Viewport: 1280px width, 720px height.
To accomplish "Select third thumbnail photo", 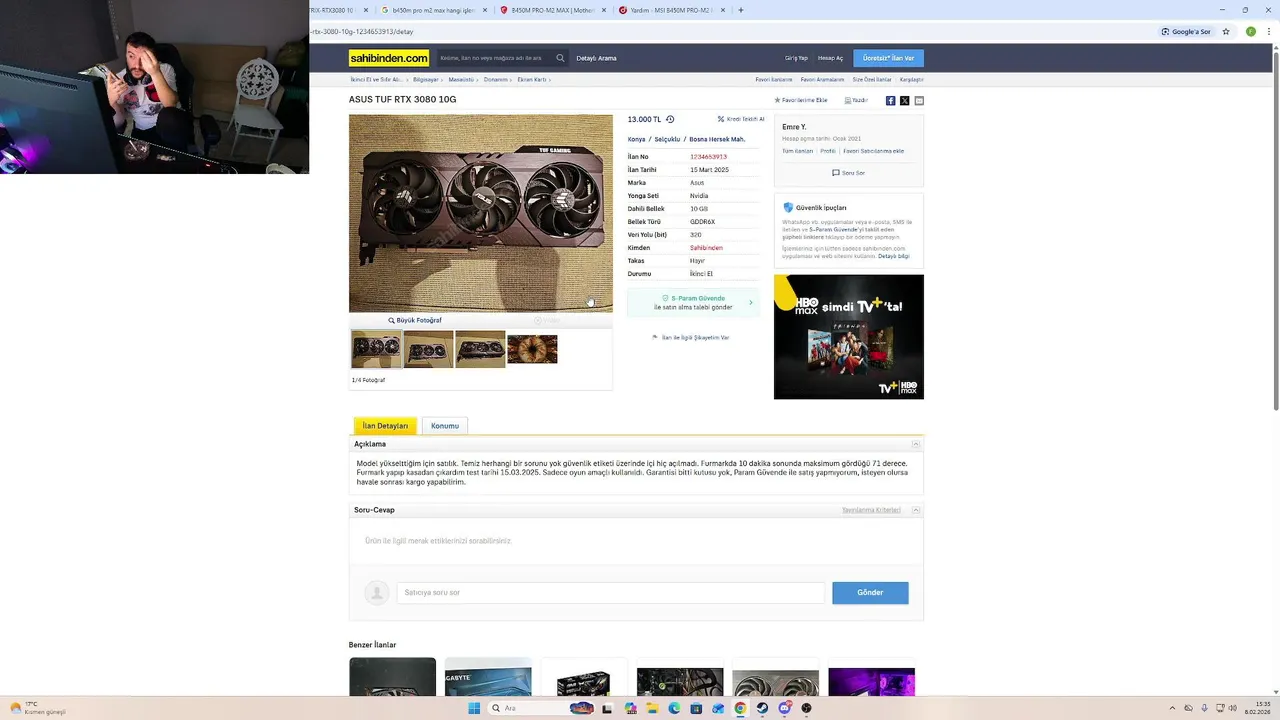I will click(x=480, y=349).
